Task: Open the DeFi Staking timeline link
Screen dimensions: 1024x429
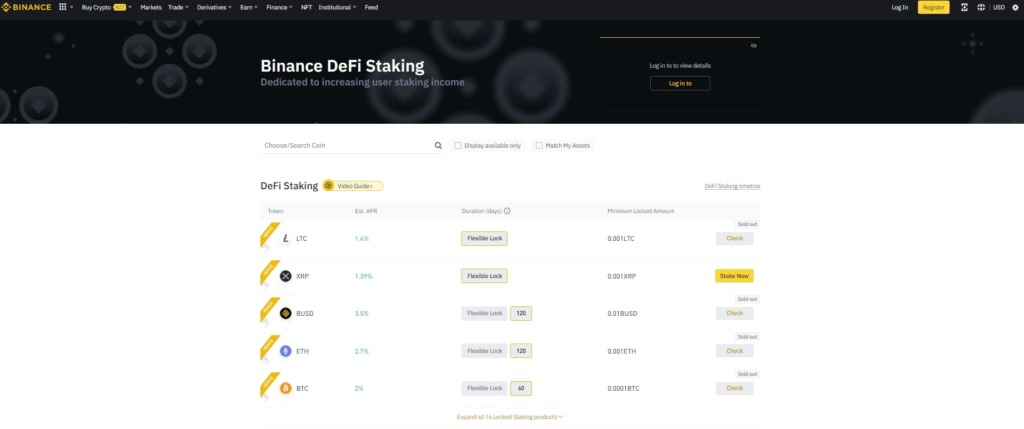Action: (739, 186)
